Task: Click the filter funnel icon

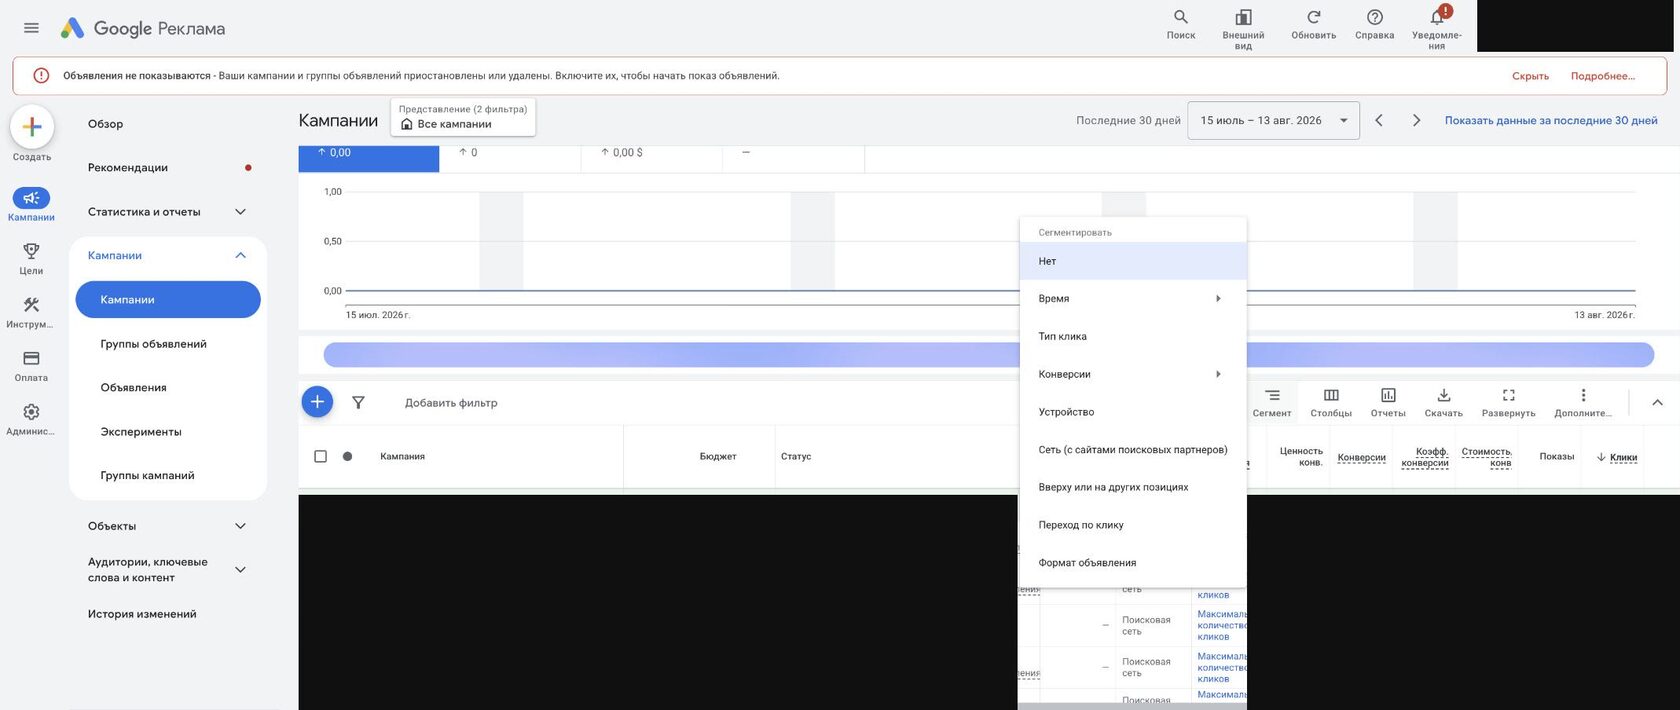Action: click(358, 402)
